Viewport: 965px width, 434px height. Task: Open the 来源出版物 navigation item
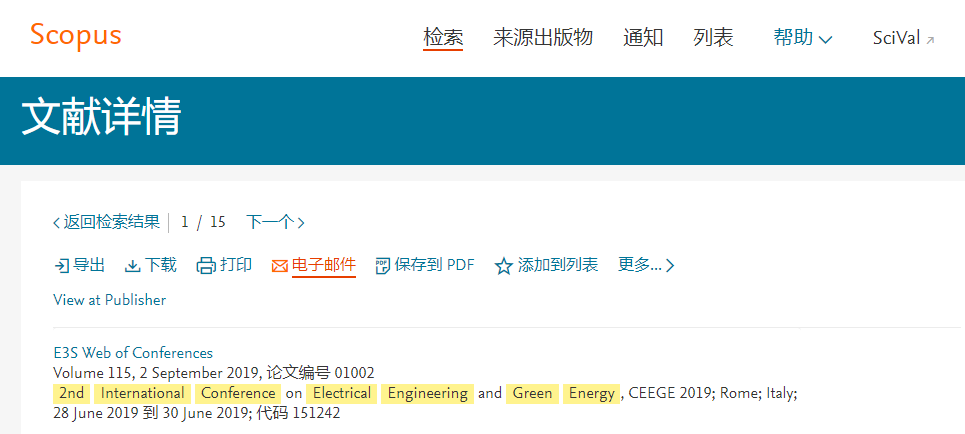(x=543, y=38)
